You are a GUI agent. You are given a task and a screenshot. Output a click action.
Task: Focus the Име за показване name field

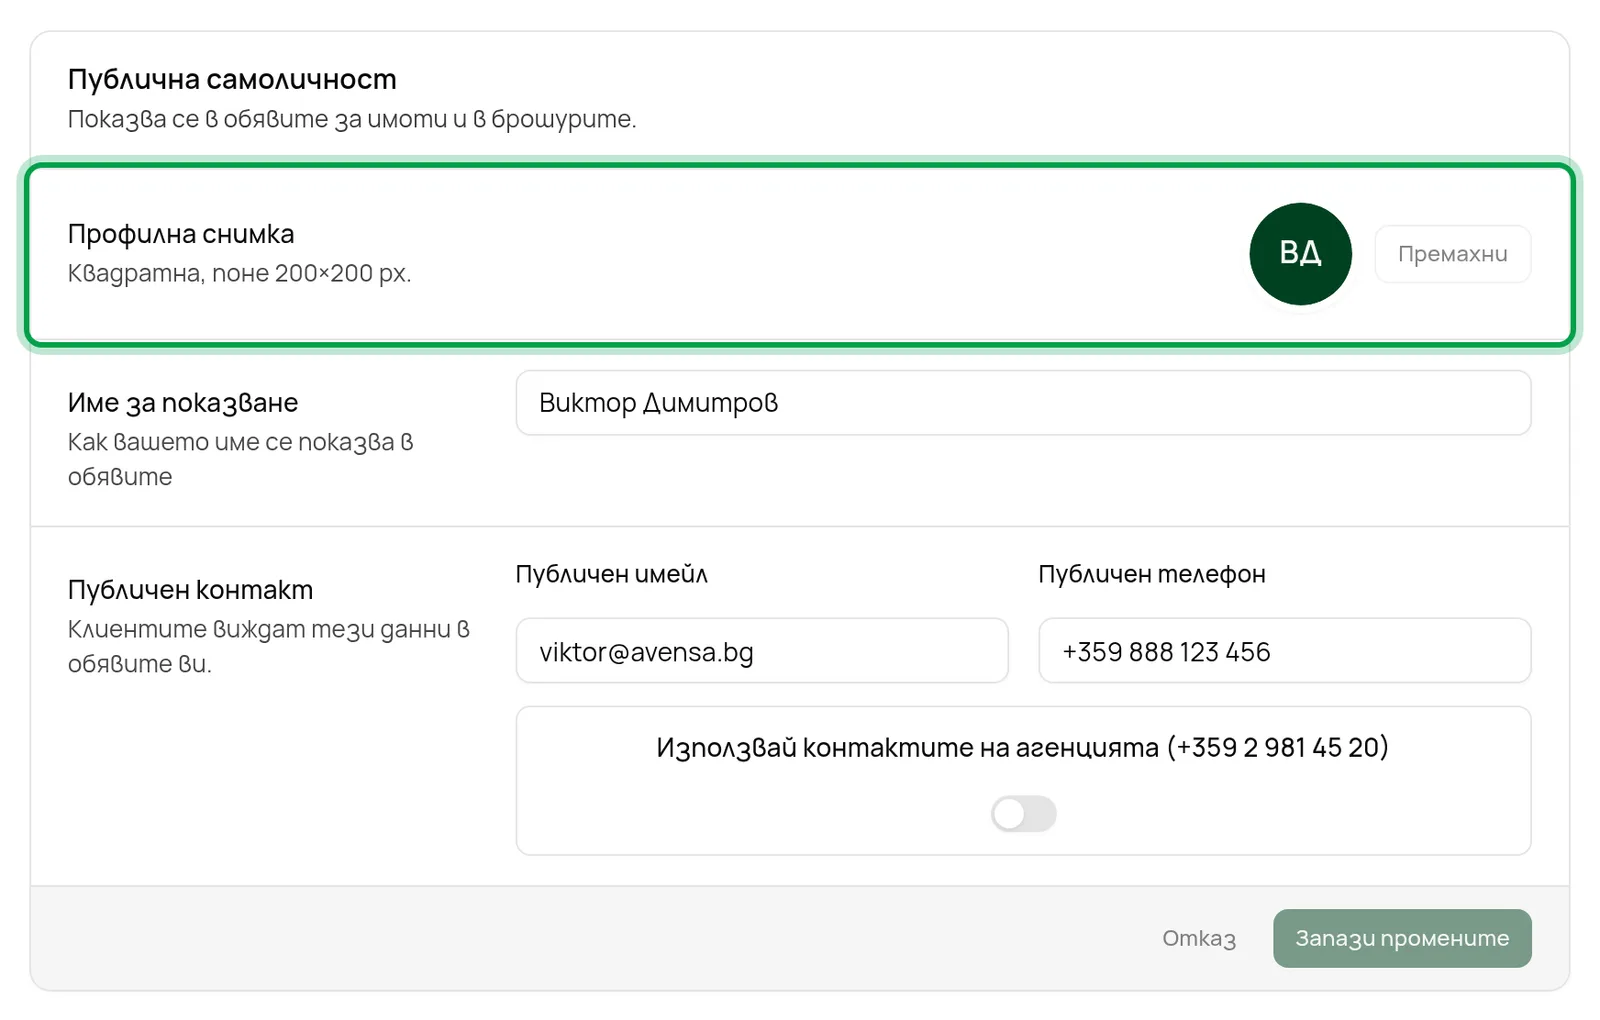pos(1023,403)
